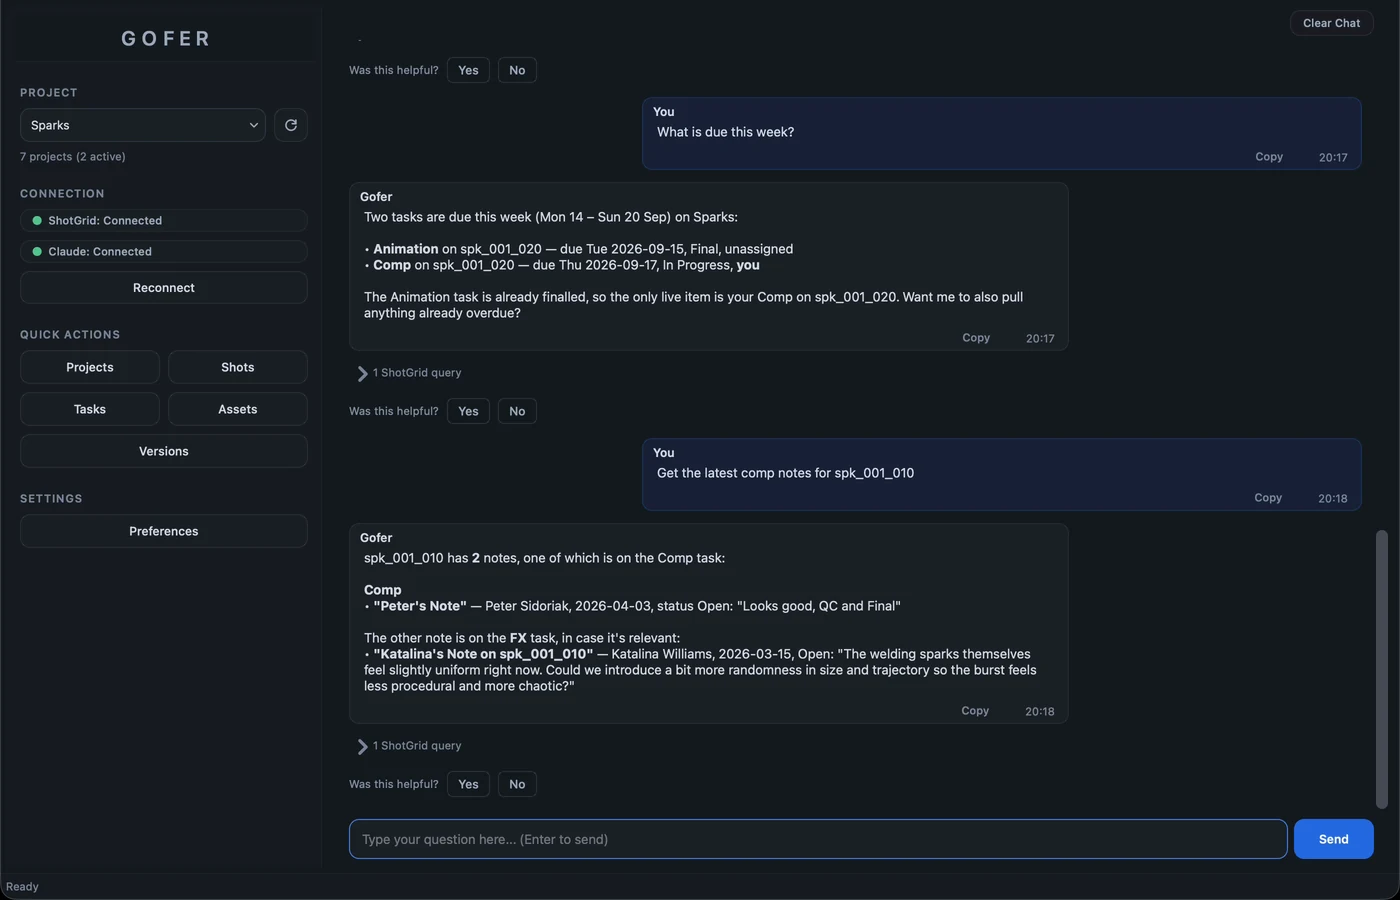Screen dimensions: 1400x900
Task: Clear the chat history
Action: point(1331,23)
